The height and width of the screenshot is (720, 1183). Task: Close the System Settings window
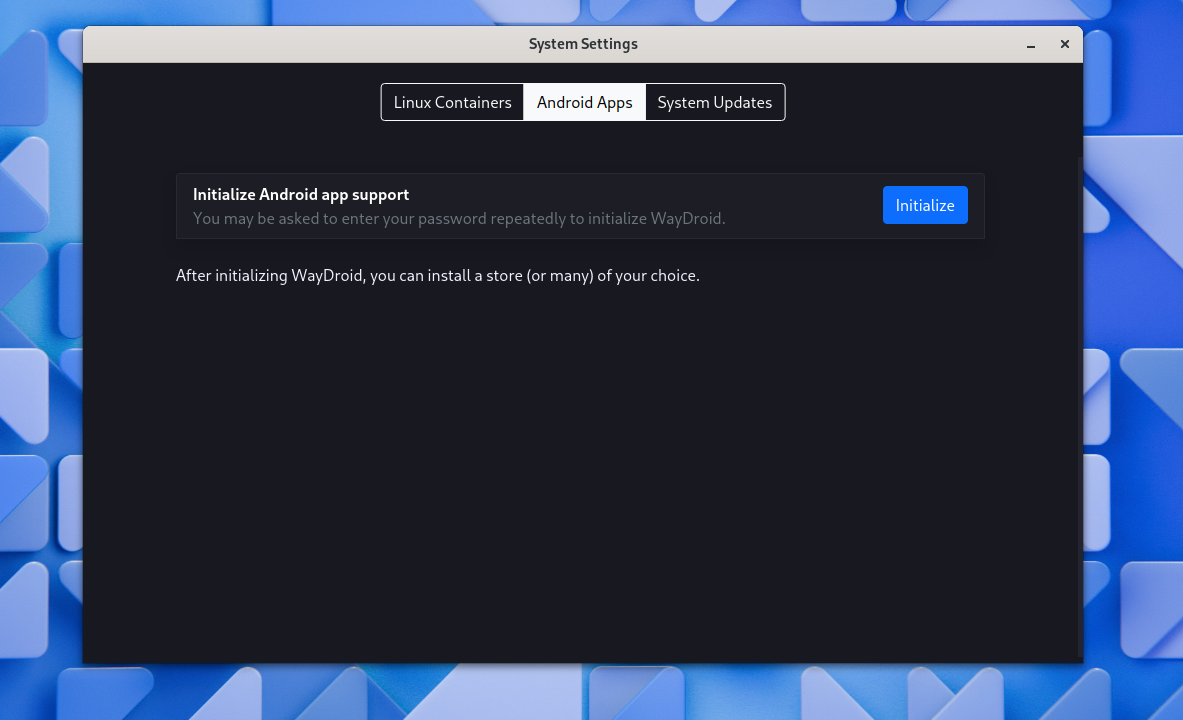pyautogui.click(x=1065, y=45)
